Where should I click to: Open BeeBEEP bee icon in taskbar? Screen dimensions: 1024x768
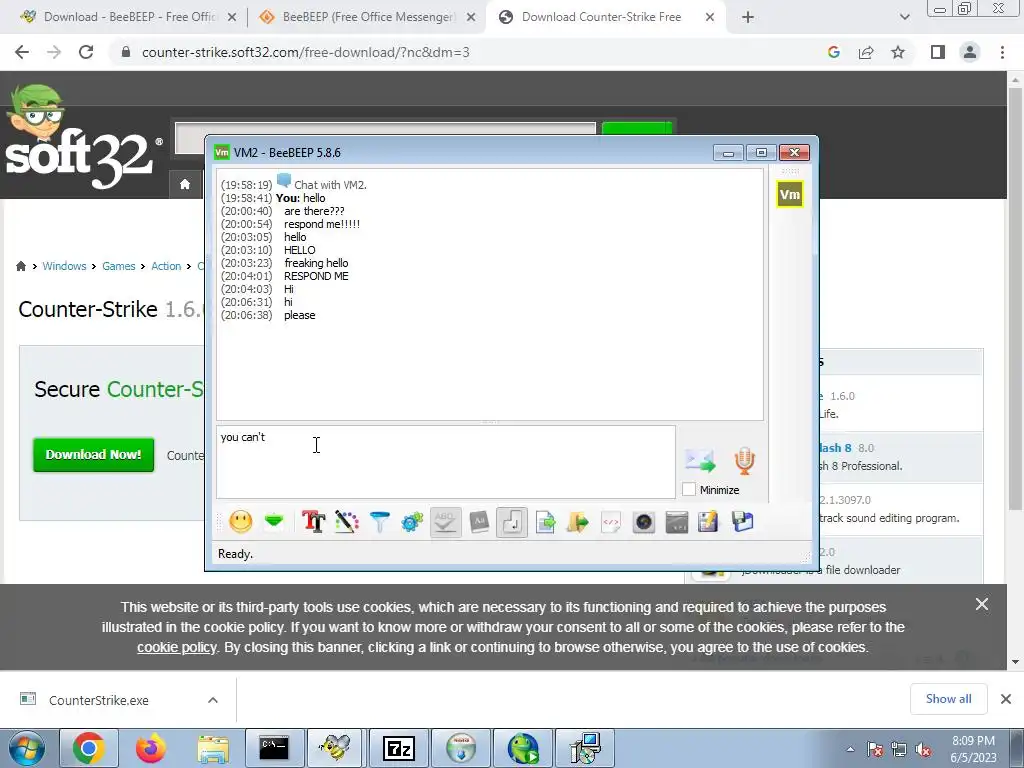(336, 748)
